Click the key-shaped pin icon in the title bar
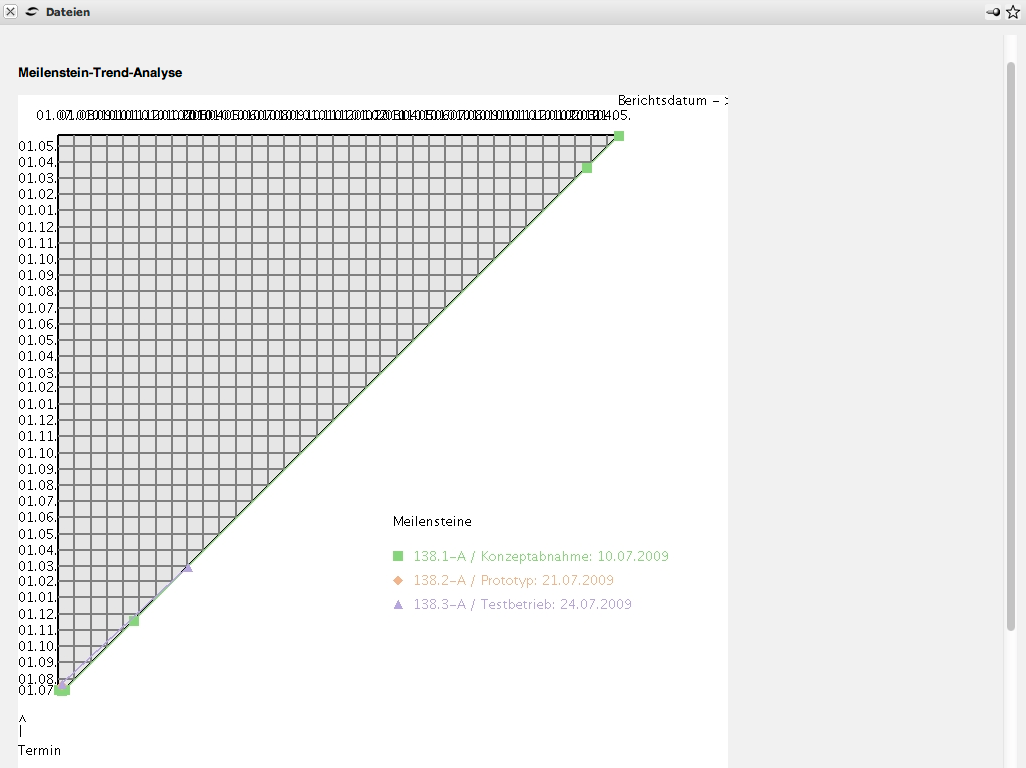The image size is (1026, 768). (993, 12)
